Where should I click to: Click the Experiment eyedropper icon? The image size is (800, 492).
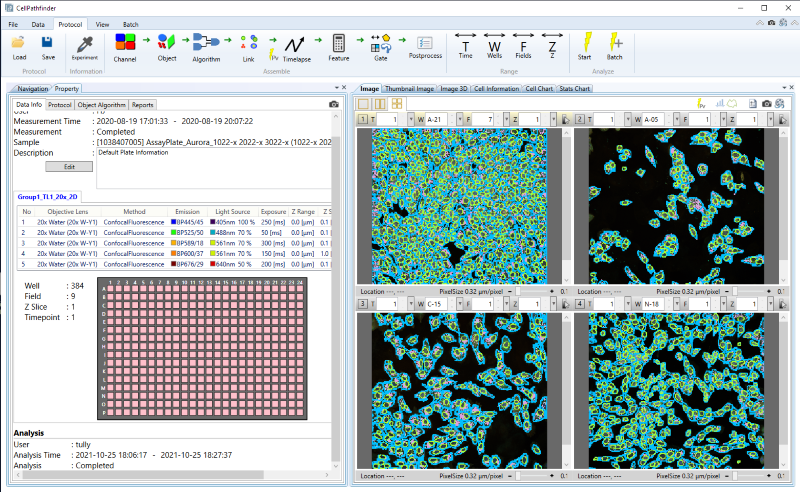[x=85, y=43]
